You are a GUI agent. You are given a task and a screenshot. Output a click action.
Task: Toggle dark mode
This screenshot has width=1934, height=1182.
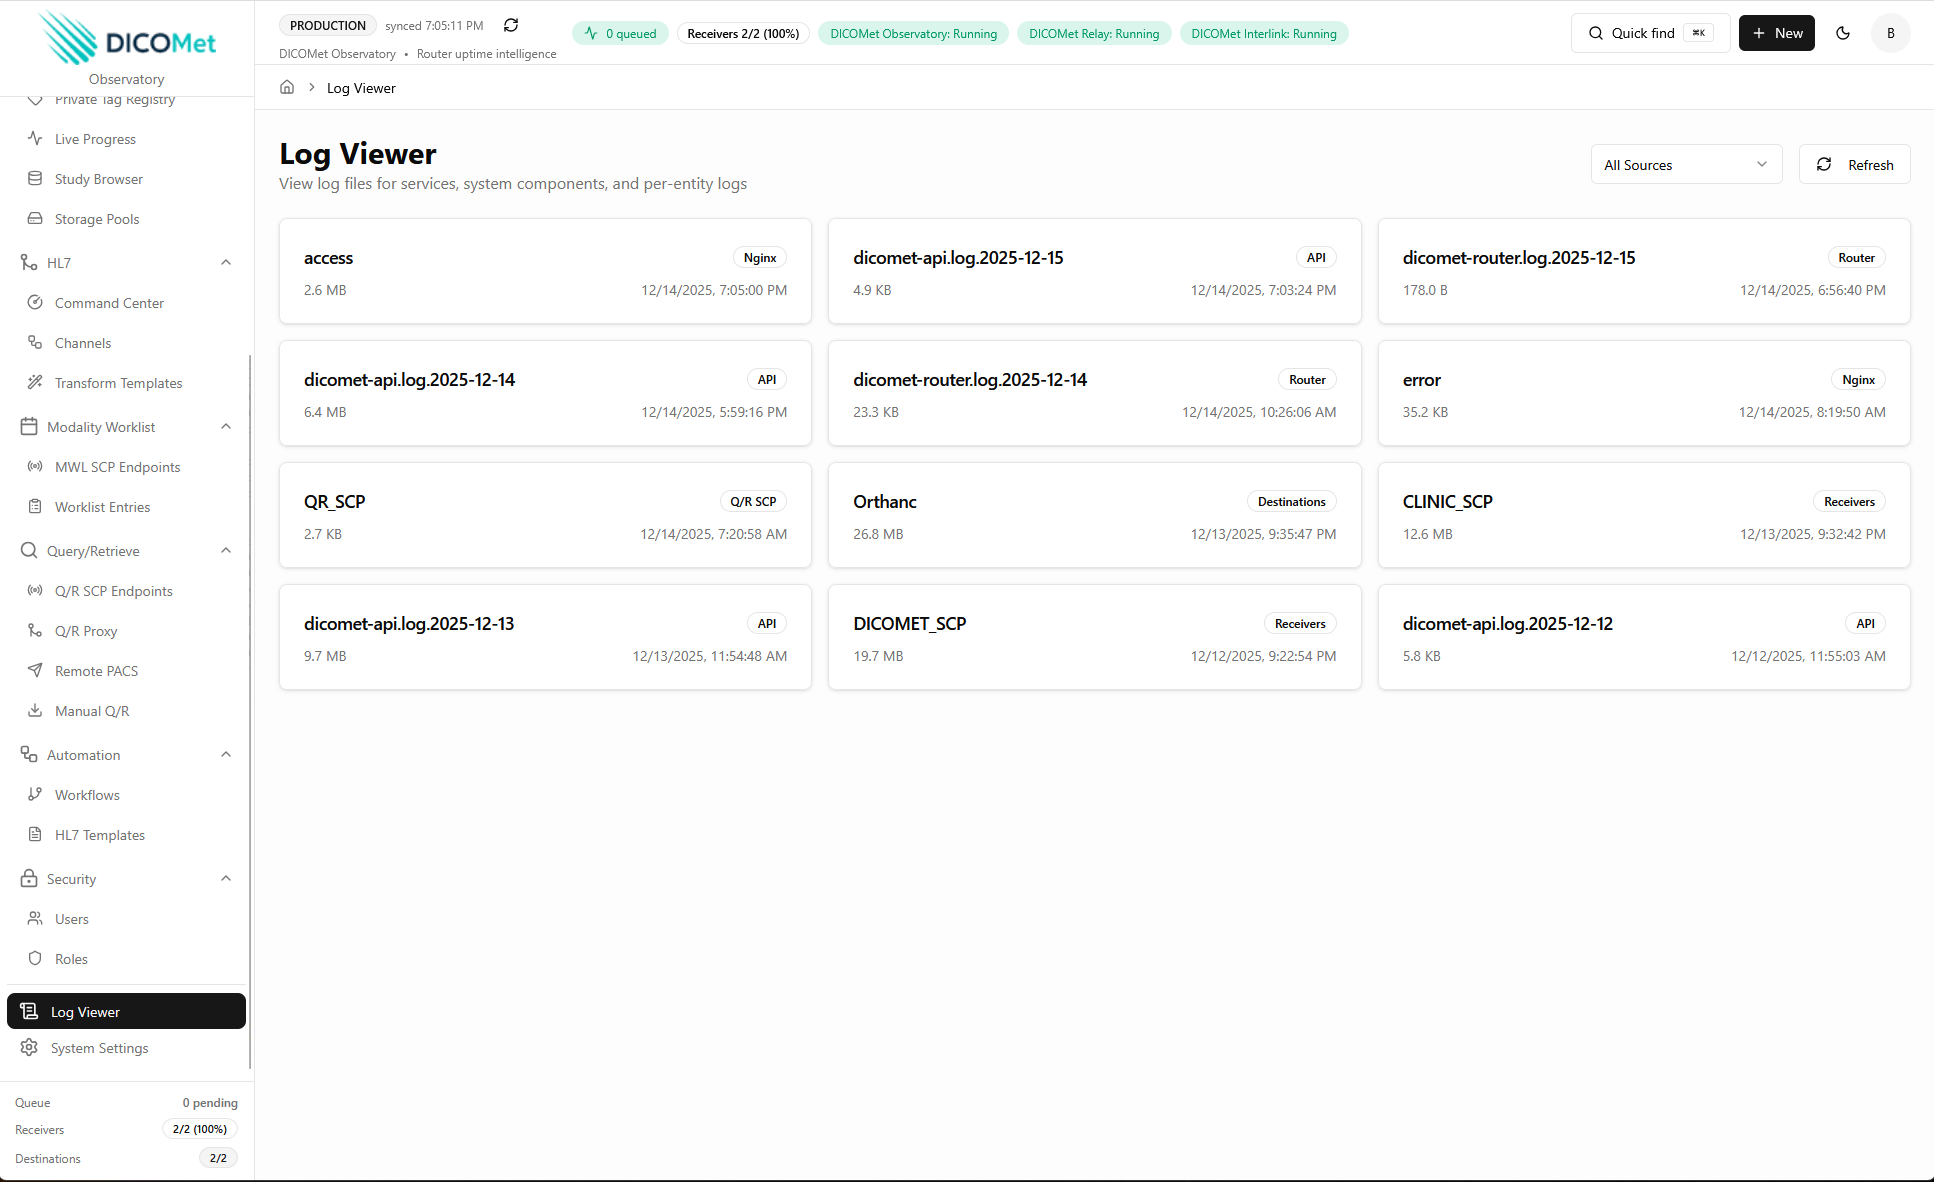tap(1842, 33)
